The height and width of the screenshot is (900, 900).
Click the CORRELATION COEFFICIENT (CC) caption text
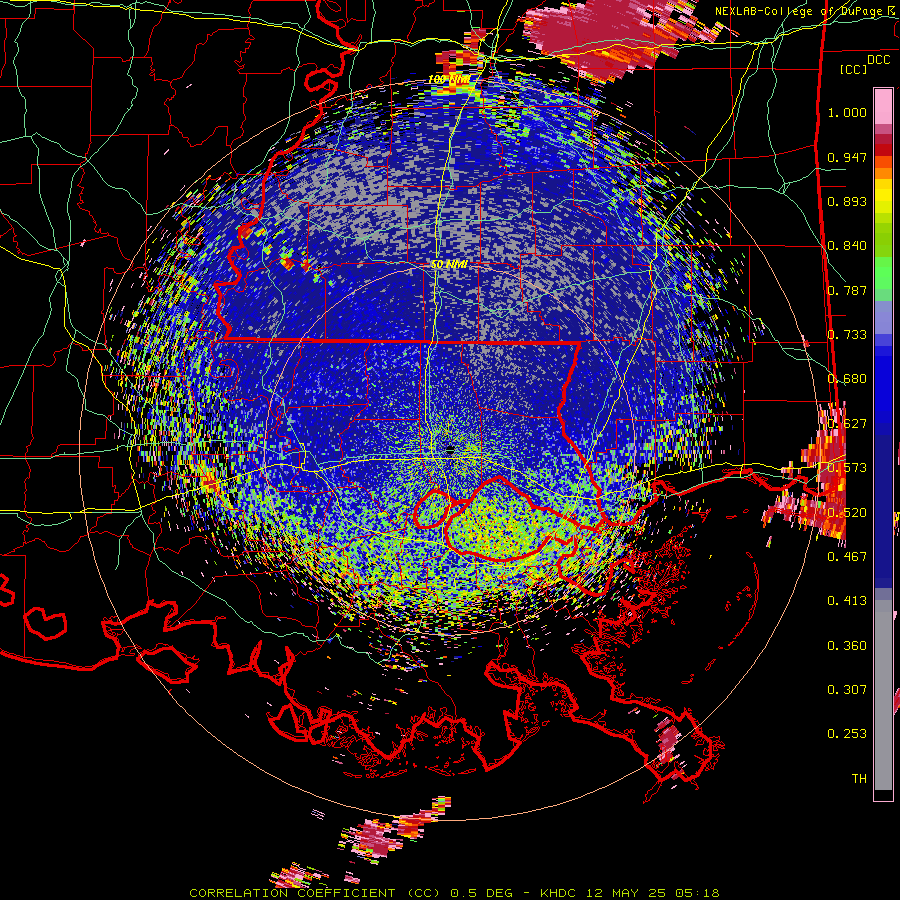(x=315, y=893)
